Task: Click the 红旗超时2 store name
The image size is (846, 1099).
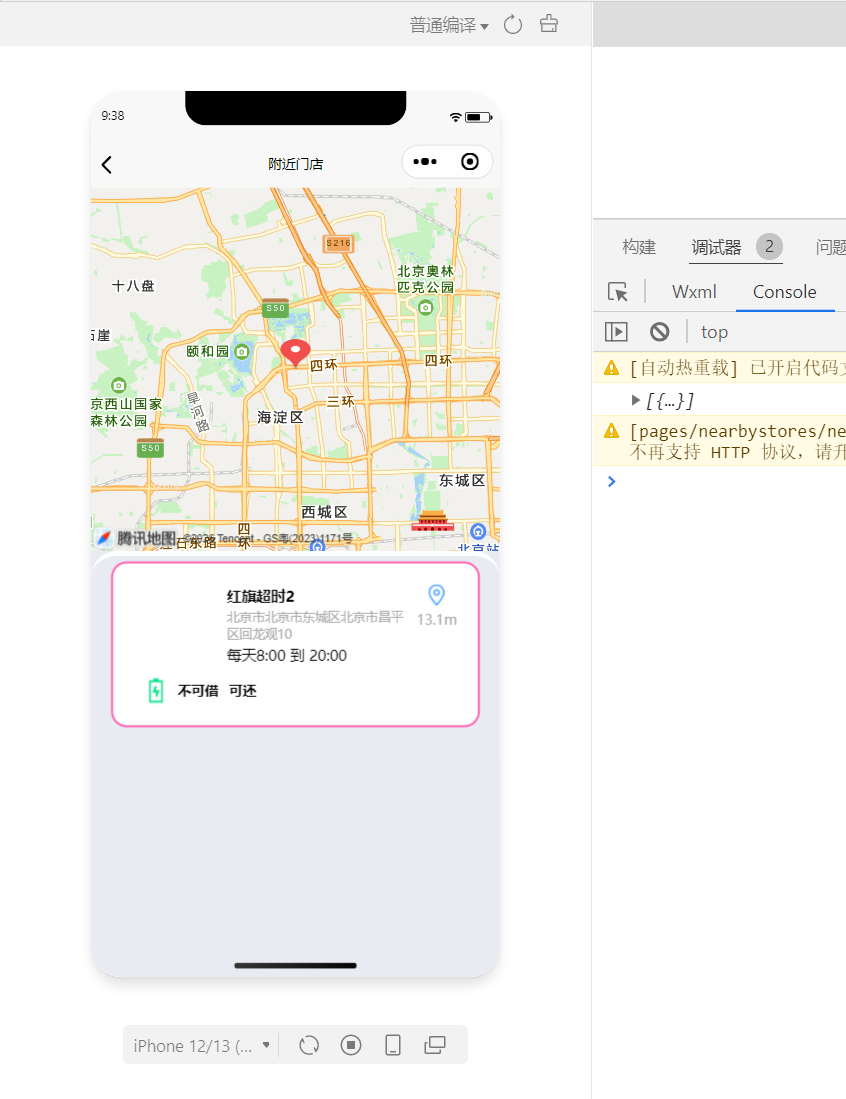Action: coord(261,596)
